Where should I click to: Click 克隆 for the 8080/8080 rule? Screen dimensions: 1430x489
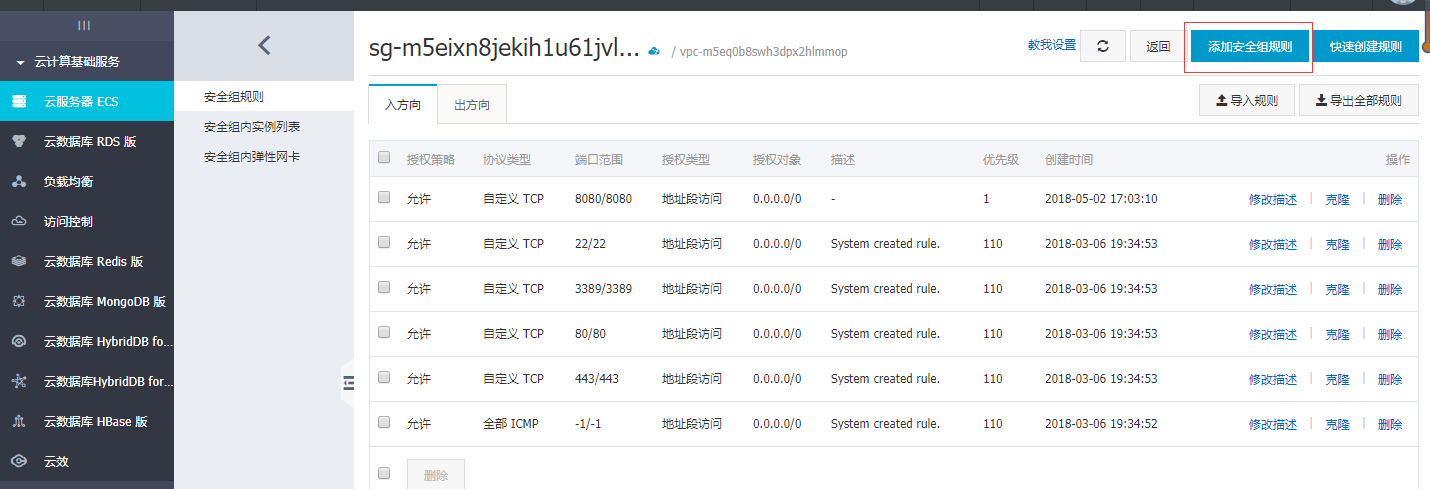pyautogui.click(x=1338, y=199)
